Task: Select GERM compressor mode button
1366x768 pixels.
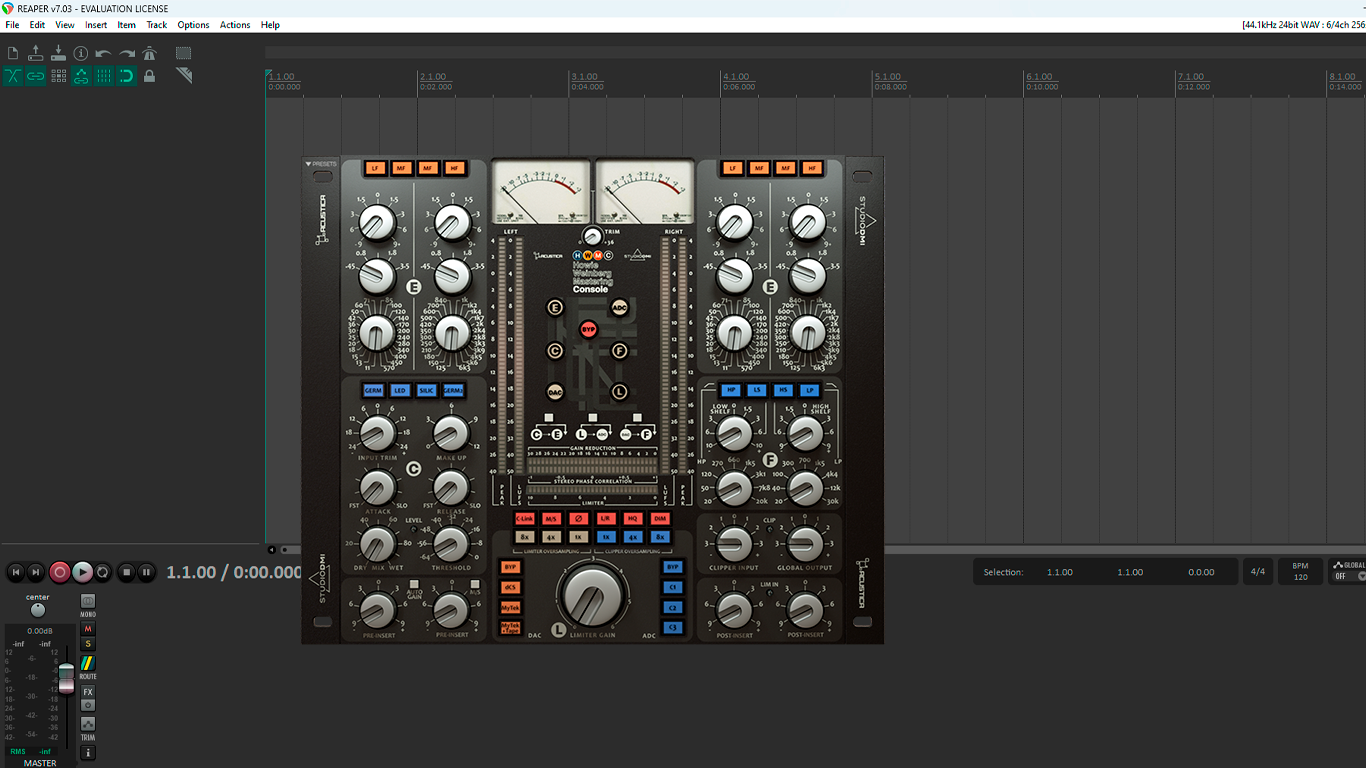Action: 373,390
